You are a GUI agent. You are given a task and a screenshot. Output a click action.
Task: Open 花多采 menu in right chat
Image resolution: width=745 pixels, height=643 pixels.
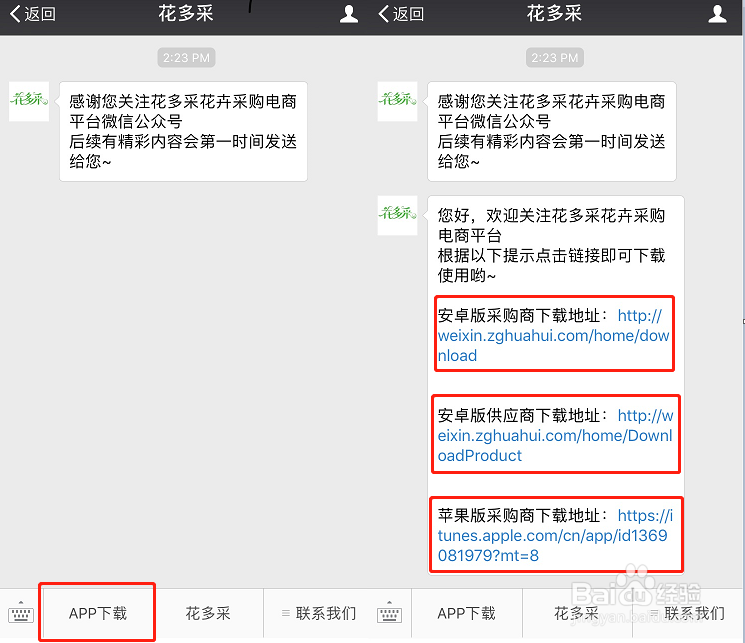click(x=577, y=613)
